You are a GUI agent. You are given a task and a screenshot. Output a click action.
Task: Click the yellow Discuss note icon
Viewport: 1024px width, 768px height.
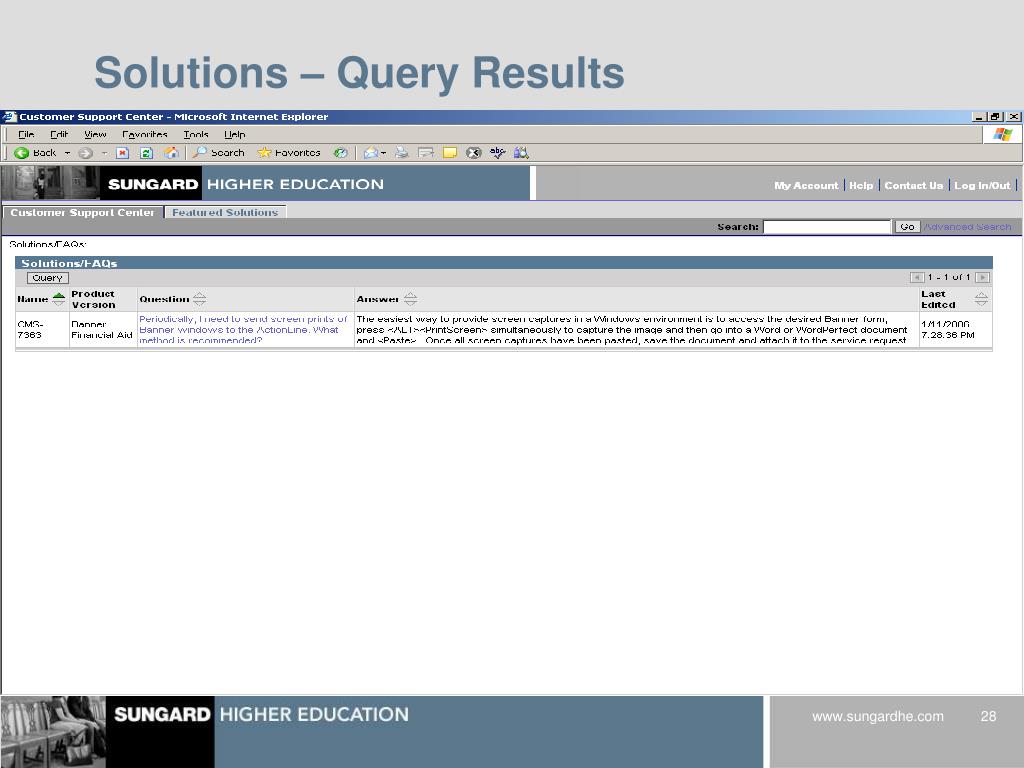click(450, 153)
